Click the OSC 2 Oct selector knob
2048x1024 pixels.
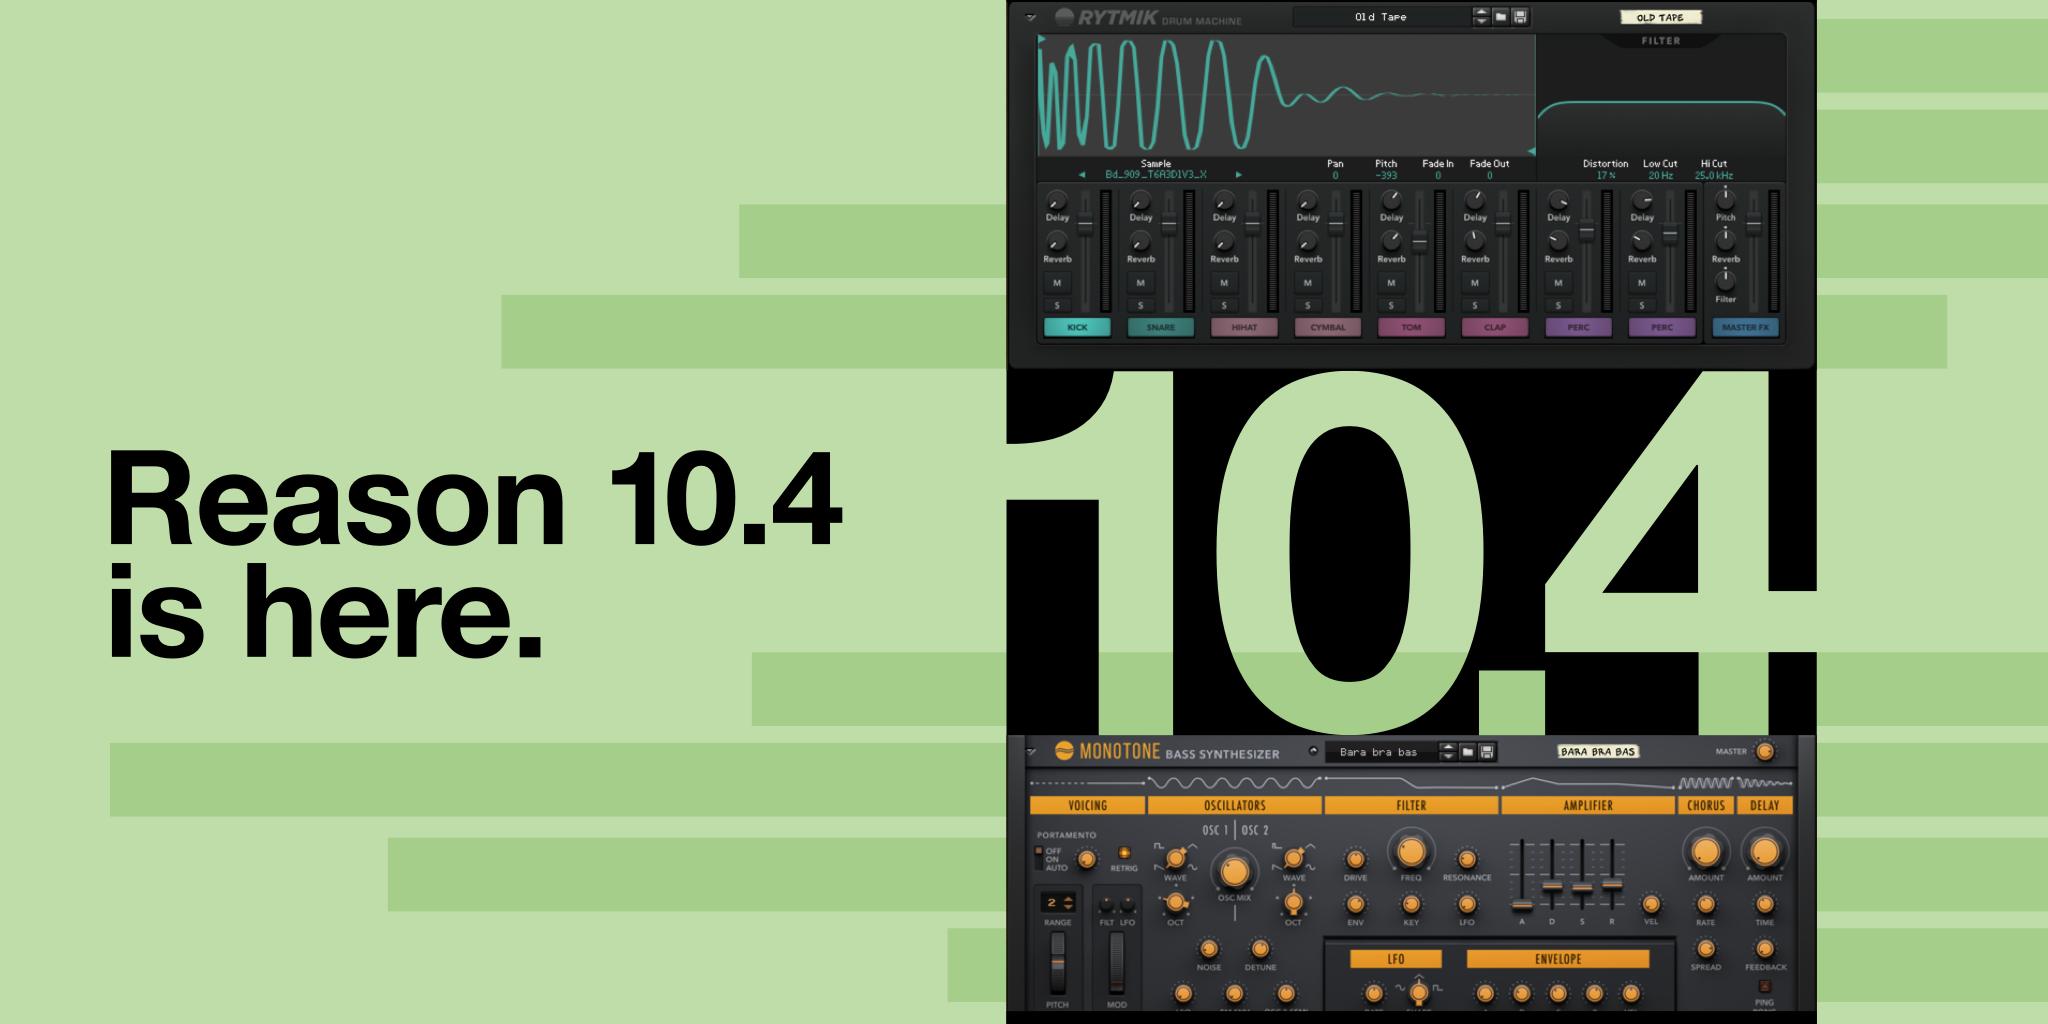point(1293,904)
